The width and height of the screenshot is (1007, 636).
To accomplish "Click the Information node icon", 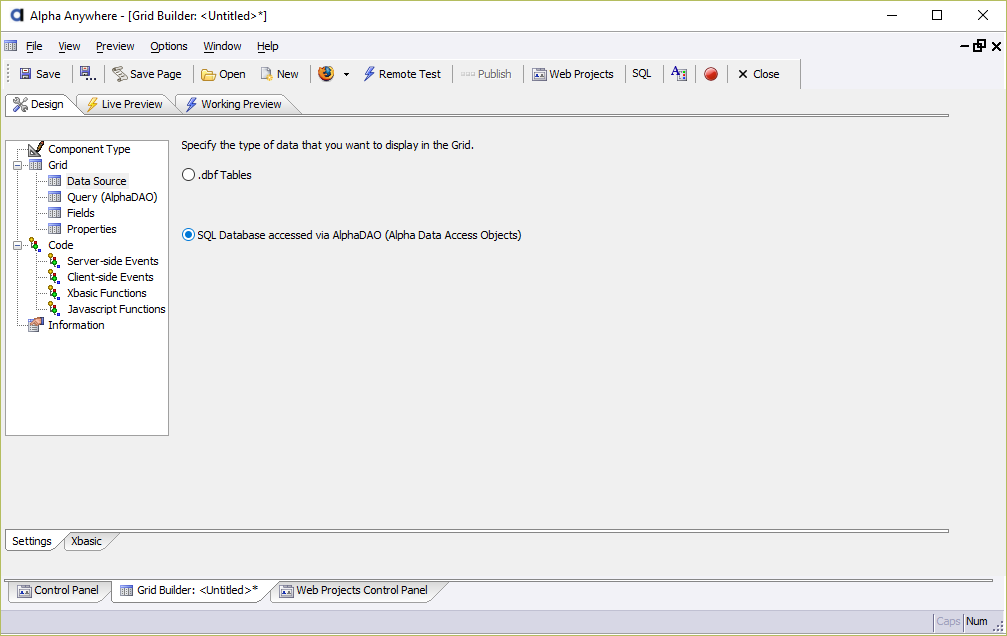I will pyautogui.click(x=36, y=325).
